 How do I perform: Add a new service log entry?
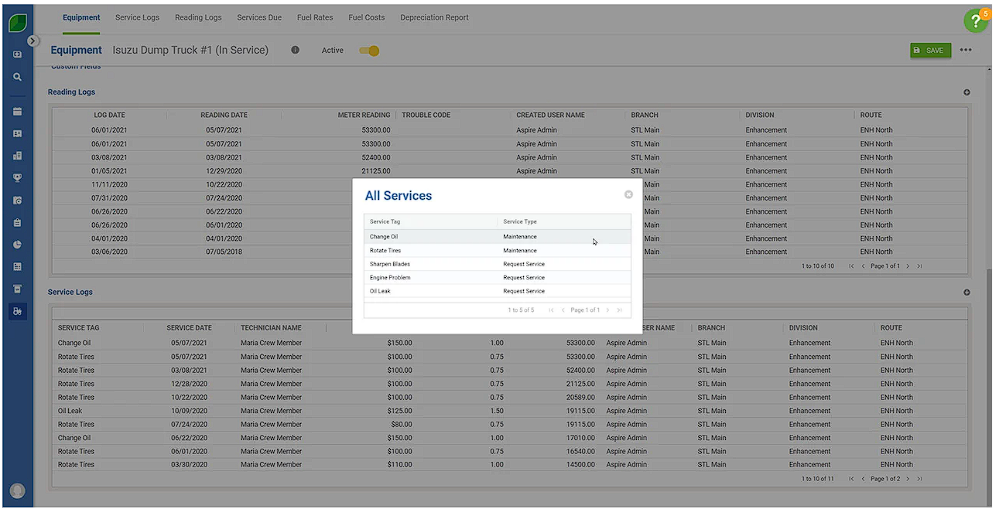966,292
